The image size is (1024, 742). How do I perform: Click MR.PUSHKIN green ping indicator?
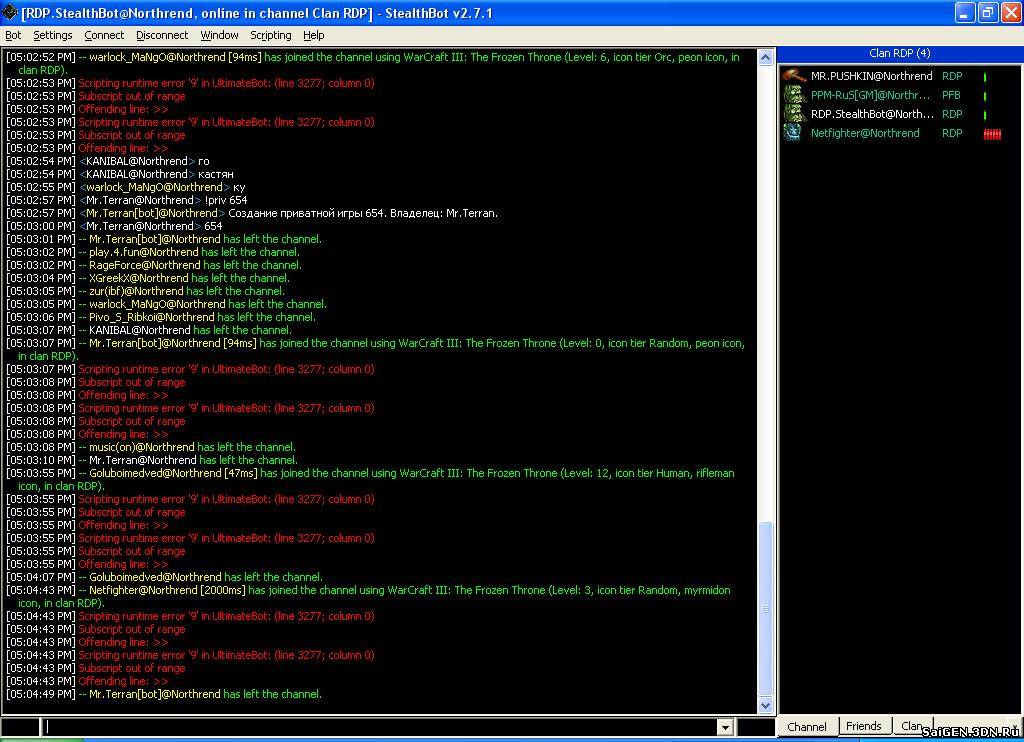985,76
